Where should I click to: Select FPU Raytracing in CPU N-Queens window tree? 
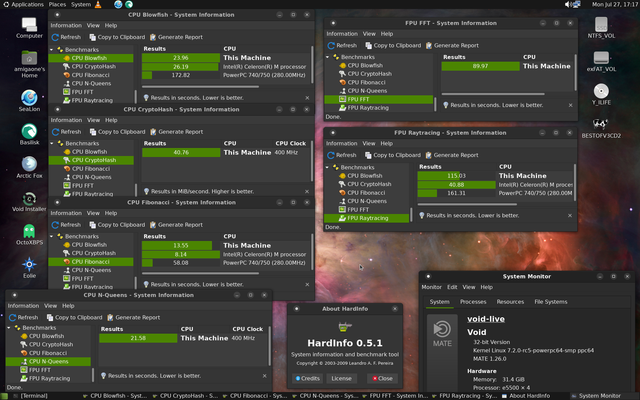pyautogui.click(x=49, y=378)
